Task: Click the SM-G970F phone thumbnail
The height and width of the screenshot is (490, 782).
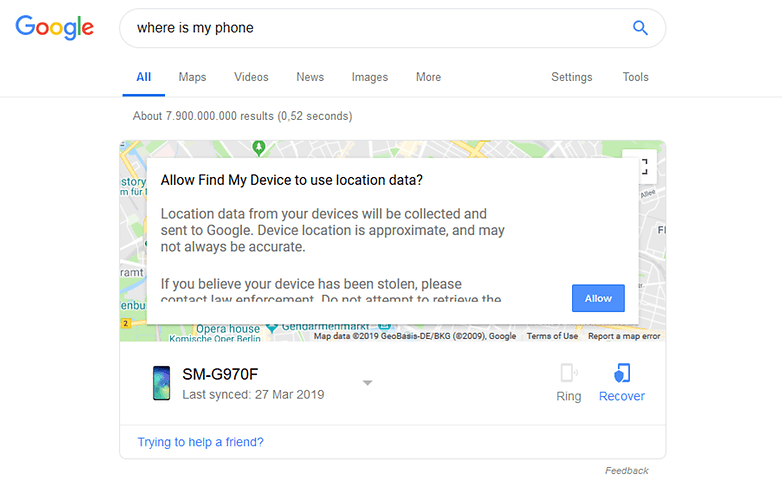Action: point(161,383)
